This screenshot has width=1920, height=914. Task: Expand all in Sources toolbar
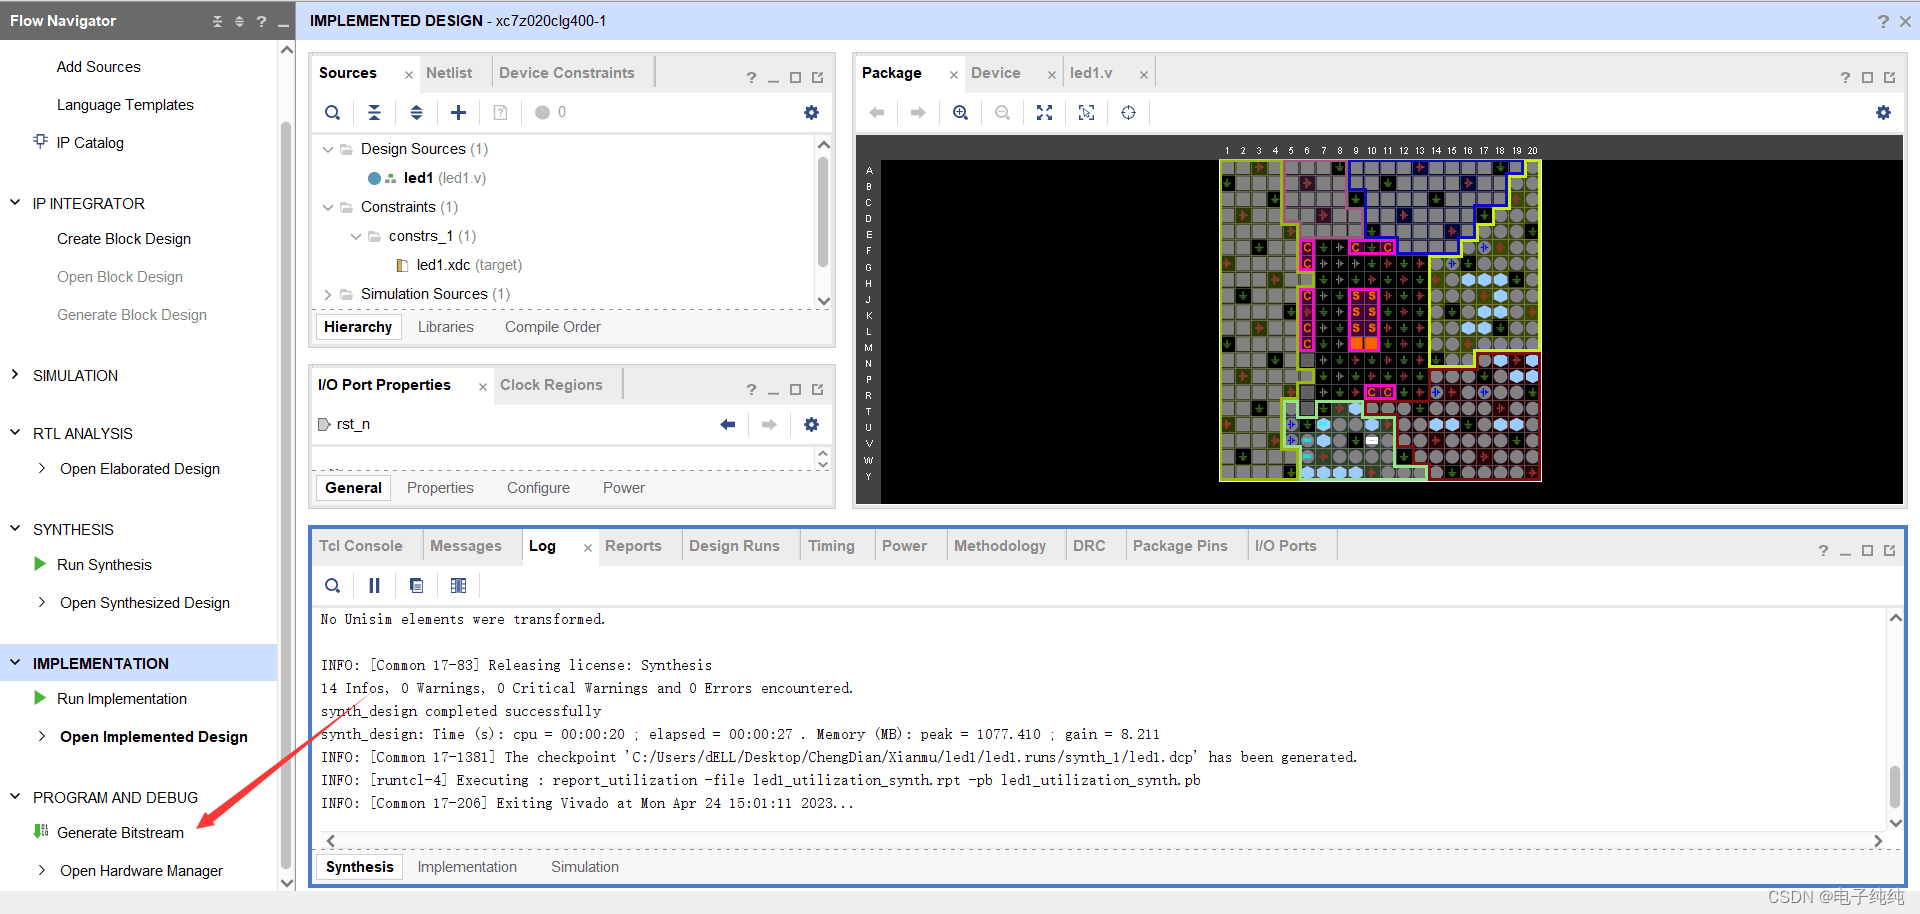click(x=416, y=113)
